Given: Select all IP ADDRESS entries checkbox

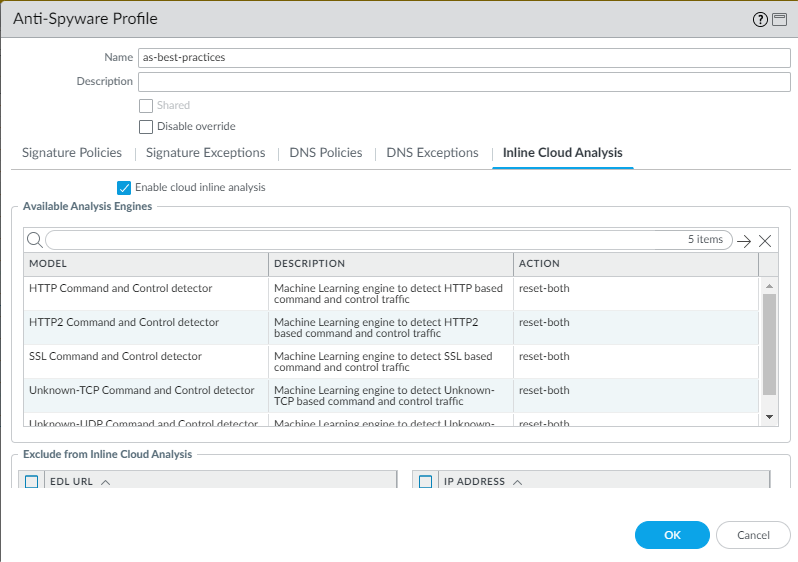Looking at the screenshot, I should tap(425, 482).
